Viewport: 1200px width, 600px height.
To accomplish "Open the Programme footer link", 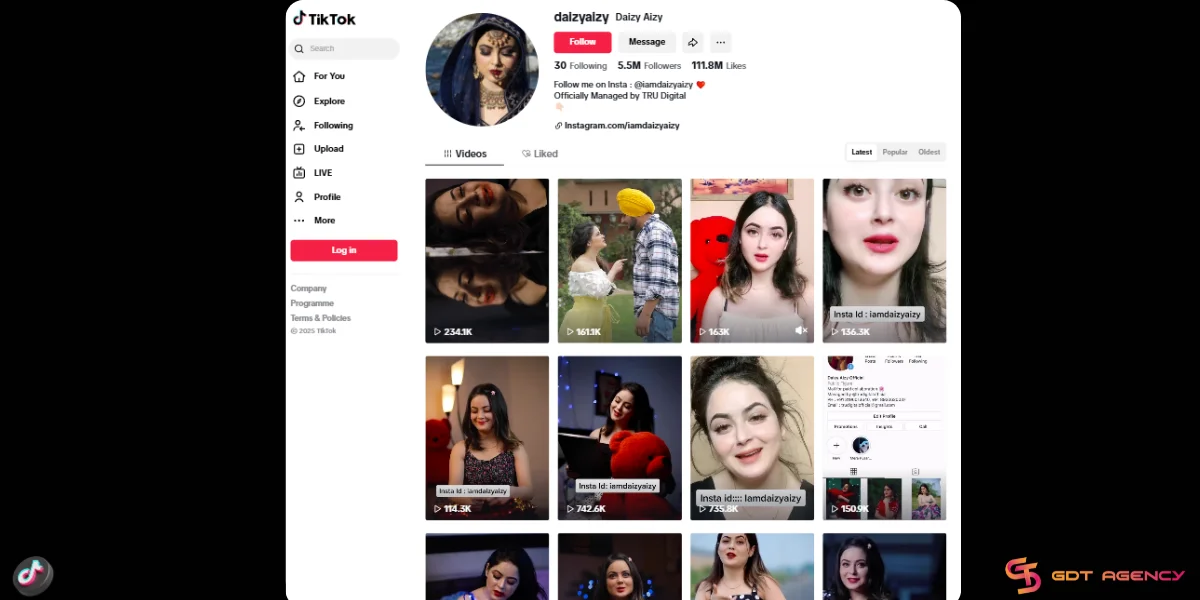I will point(313,303).
